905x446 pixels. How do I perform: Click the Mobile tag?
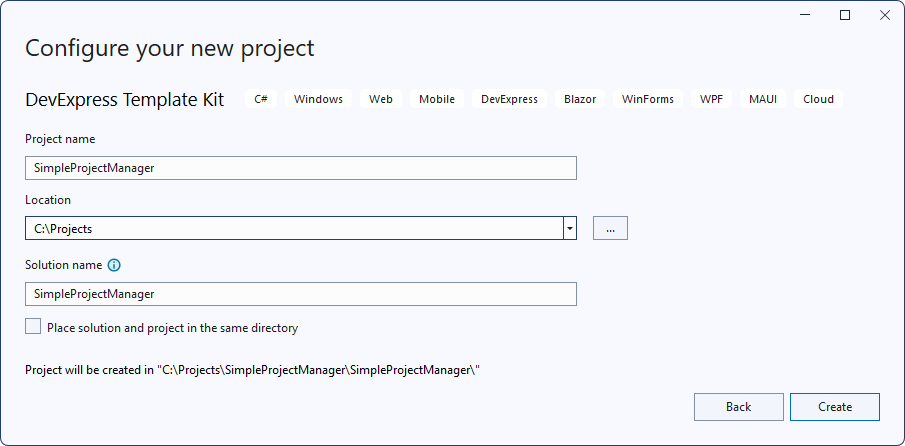pyautogui.click(x=437, y=99)
